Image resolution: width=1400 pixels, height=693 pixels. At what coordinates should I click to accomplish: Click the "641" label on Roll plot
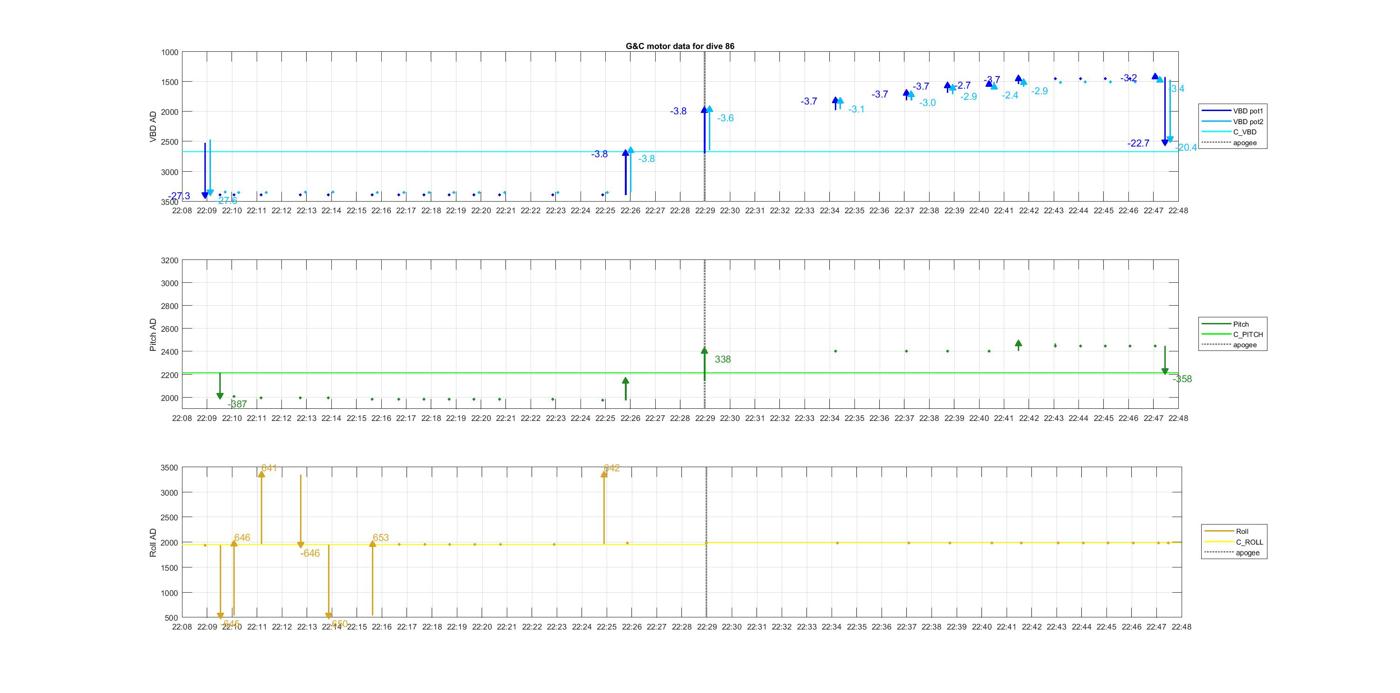[269, 468]
